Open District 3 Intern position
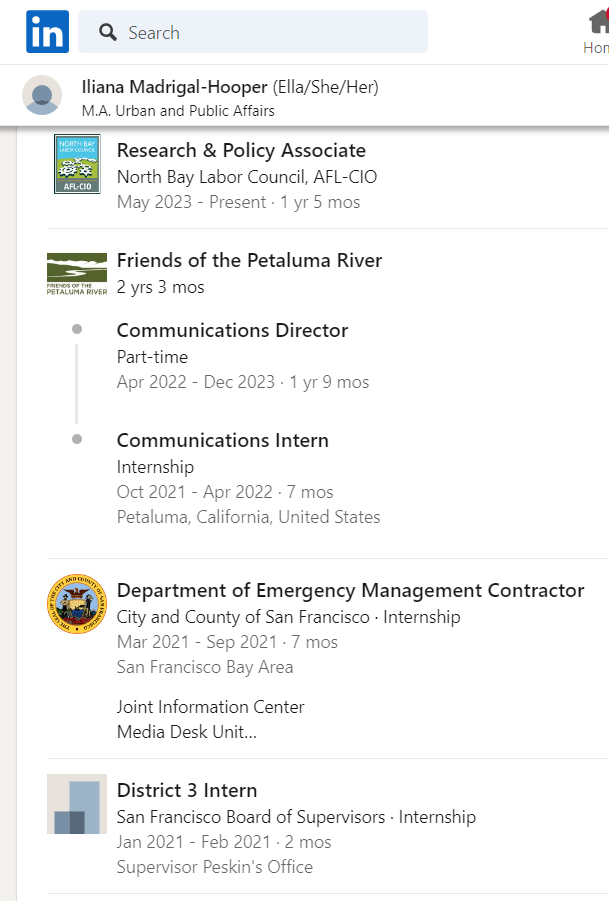Viewport: 609px width, 901px height. click(x=187, y=790)
